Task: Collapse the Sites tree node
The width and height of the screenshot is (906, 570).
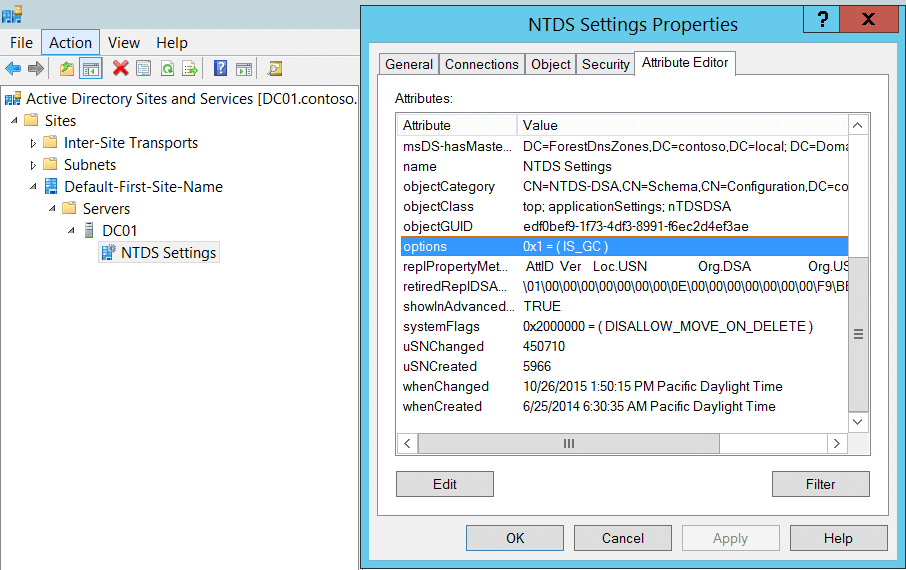Action: tap(15, 121)
